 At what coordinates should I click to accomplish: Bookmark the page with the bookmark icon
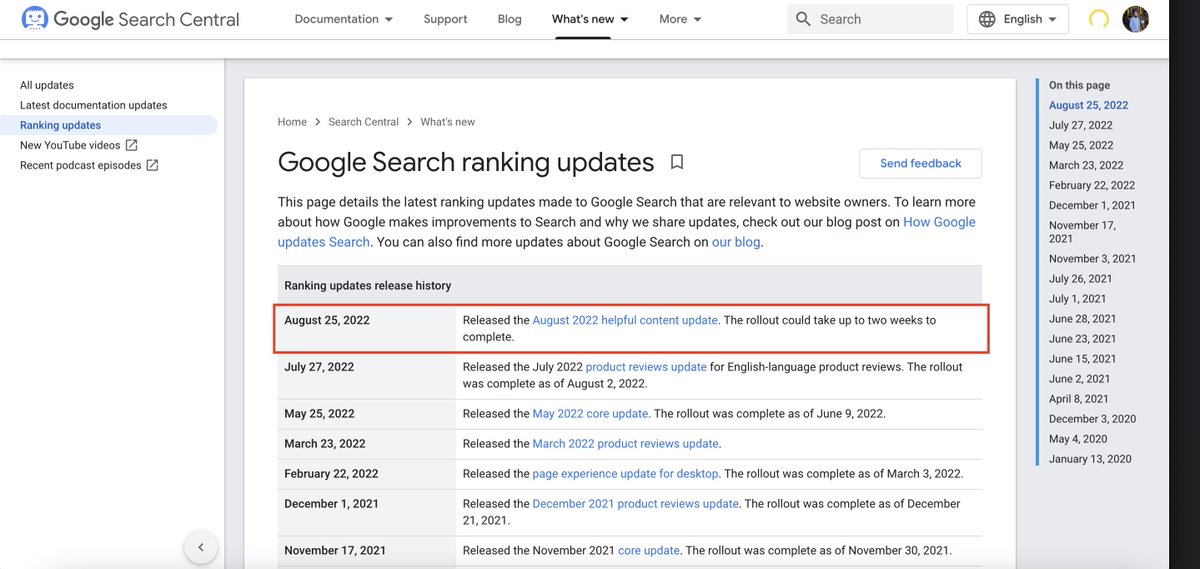(677, 162)
